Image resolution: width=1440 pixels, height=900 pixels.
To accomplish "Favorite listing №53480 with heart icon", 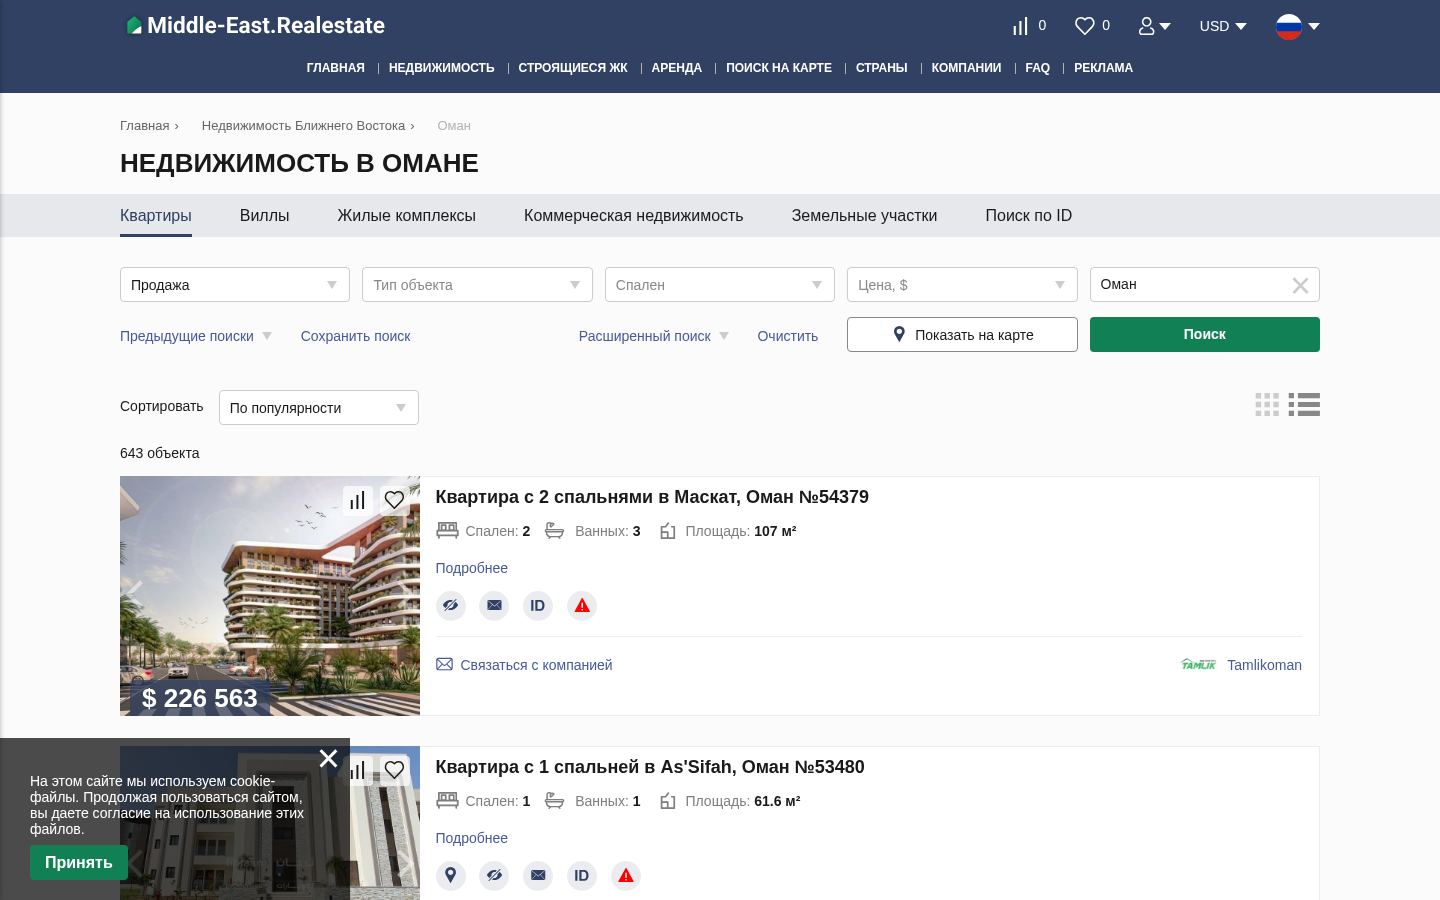I will (x=394, y=770).
